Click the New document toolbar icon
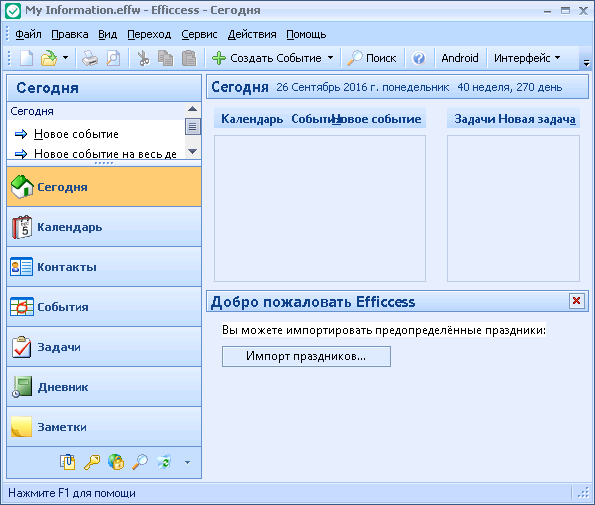595x505 pixels. (26, 58)
